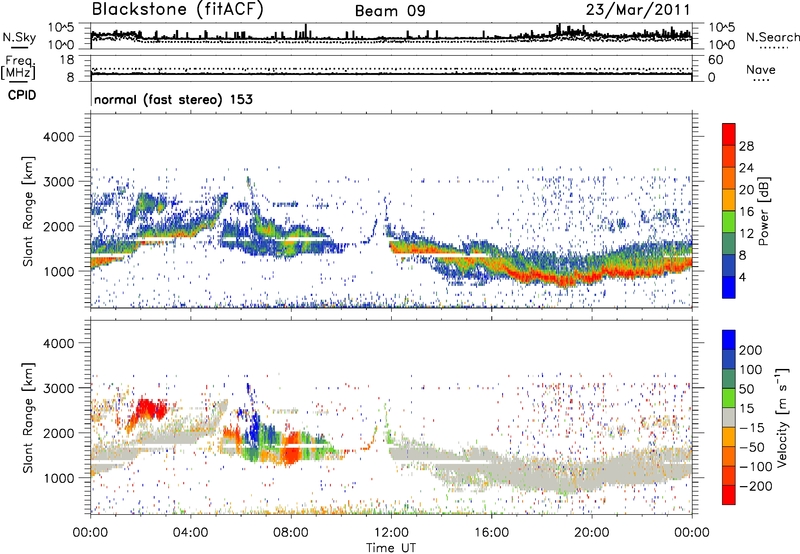800x554 pixels.
Task: Click the "Nave" label
Action: point(761,70)
